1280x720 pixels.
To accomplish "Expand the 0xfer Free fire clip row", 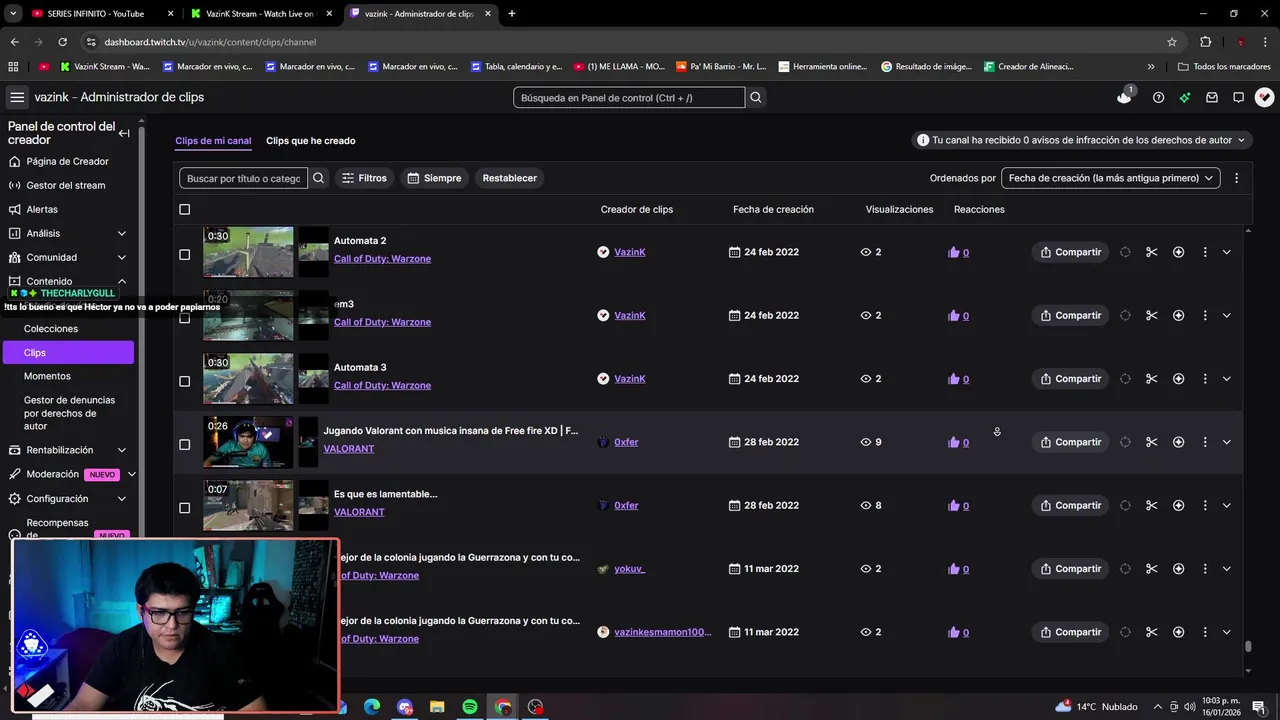I will click(x=1227, y=442).
